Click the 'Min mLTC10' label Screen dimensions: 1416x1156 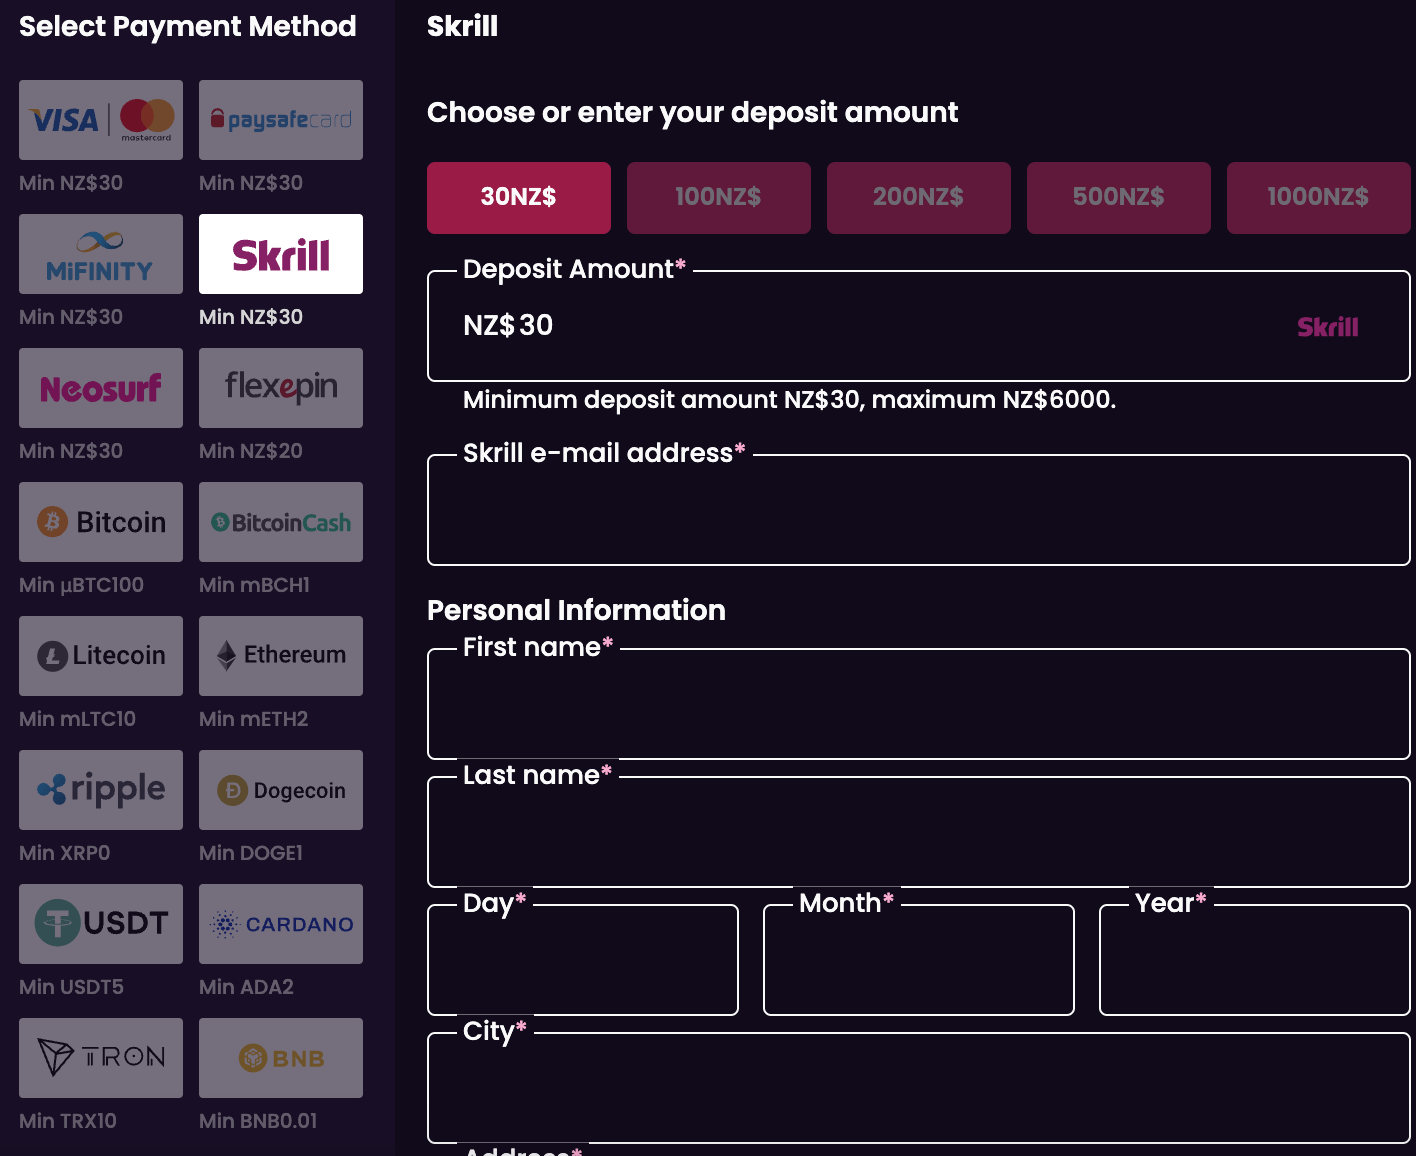pos(78,719)
